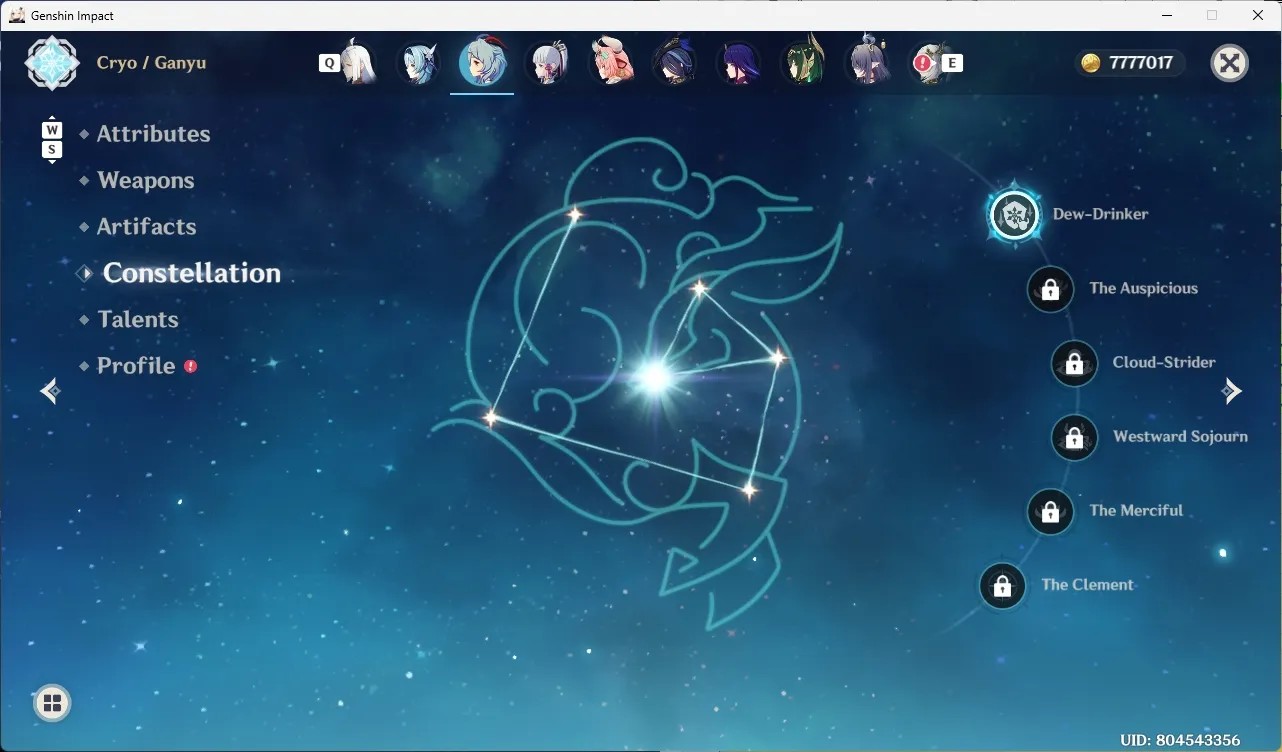This screenshot has width=1282, height=752.
Task: Click the red alert dot beside Profile
Action: pos(190,366)
